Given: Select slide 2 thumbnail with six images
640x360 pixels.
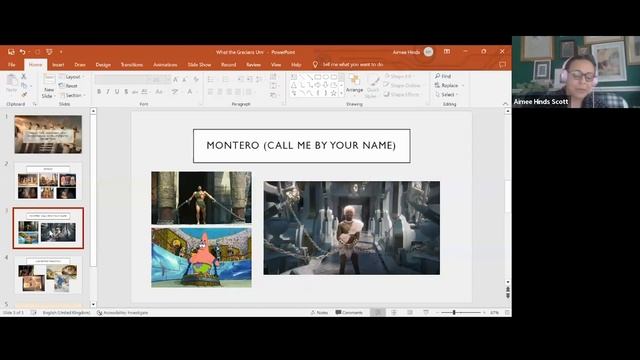Looking at the screenshot, I should tap(48, 182).
